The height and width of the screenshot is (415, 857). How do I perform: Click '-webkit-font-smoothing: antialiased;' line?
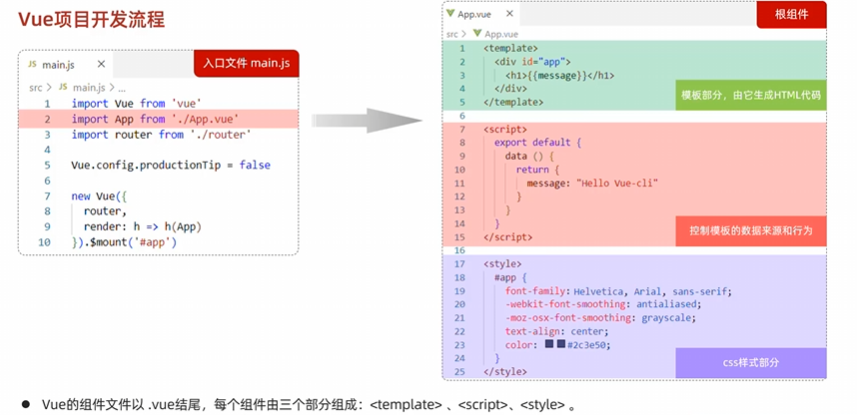(x=603, y=305)
